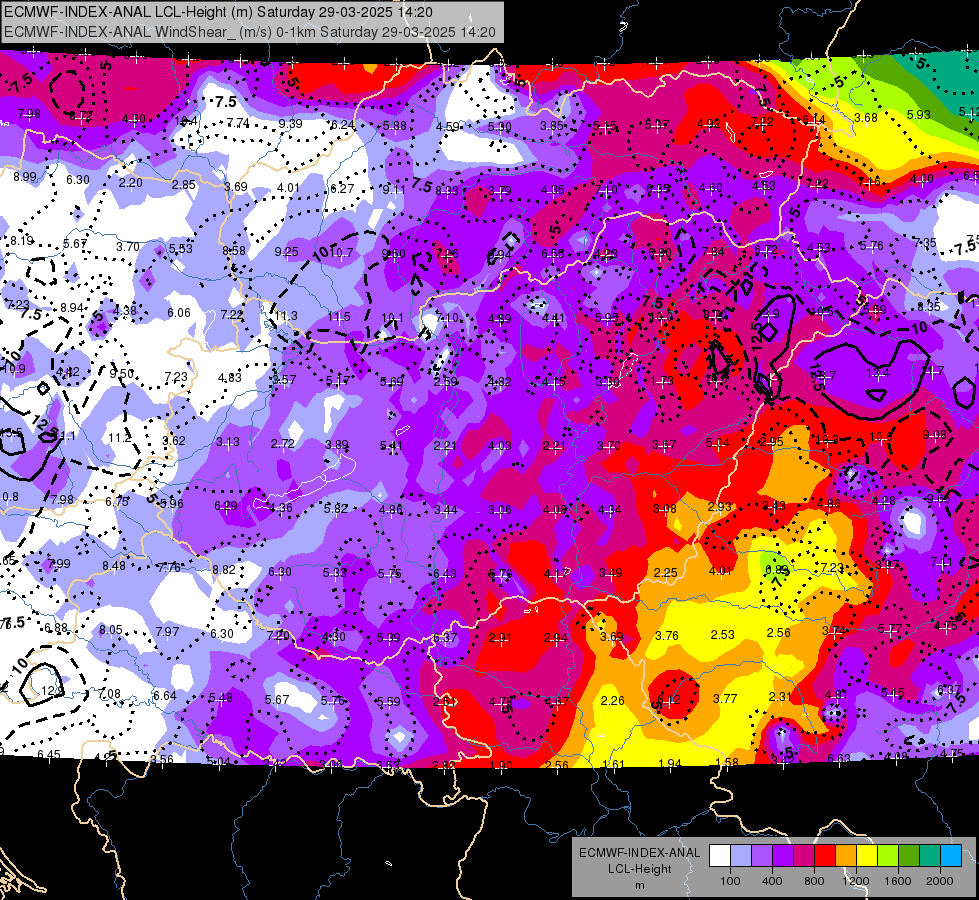Select grid value 2.72

click(x=282, y=444)
